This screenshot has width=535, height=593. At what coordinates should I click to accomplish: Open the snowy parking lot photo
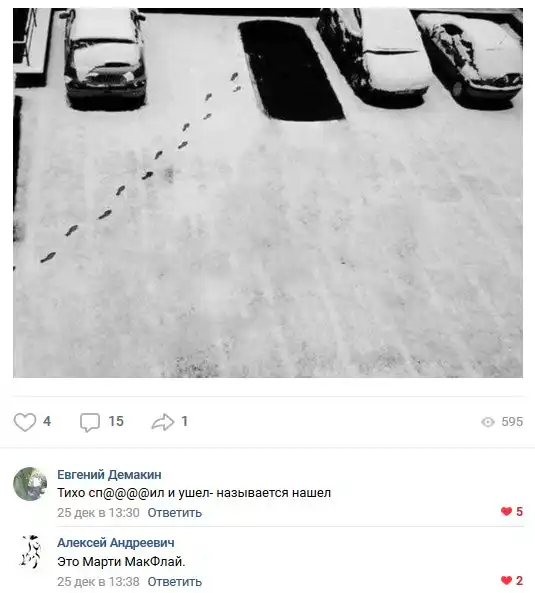tap(268, 193)
